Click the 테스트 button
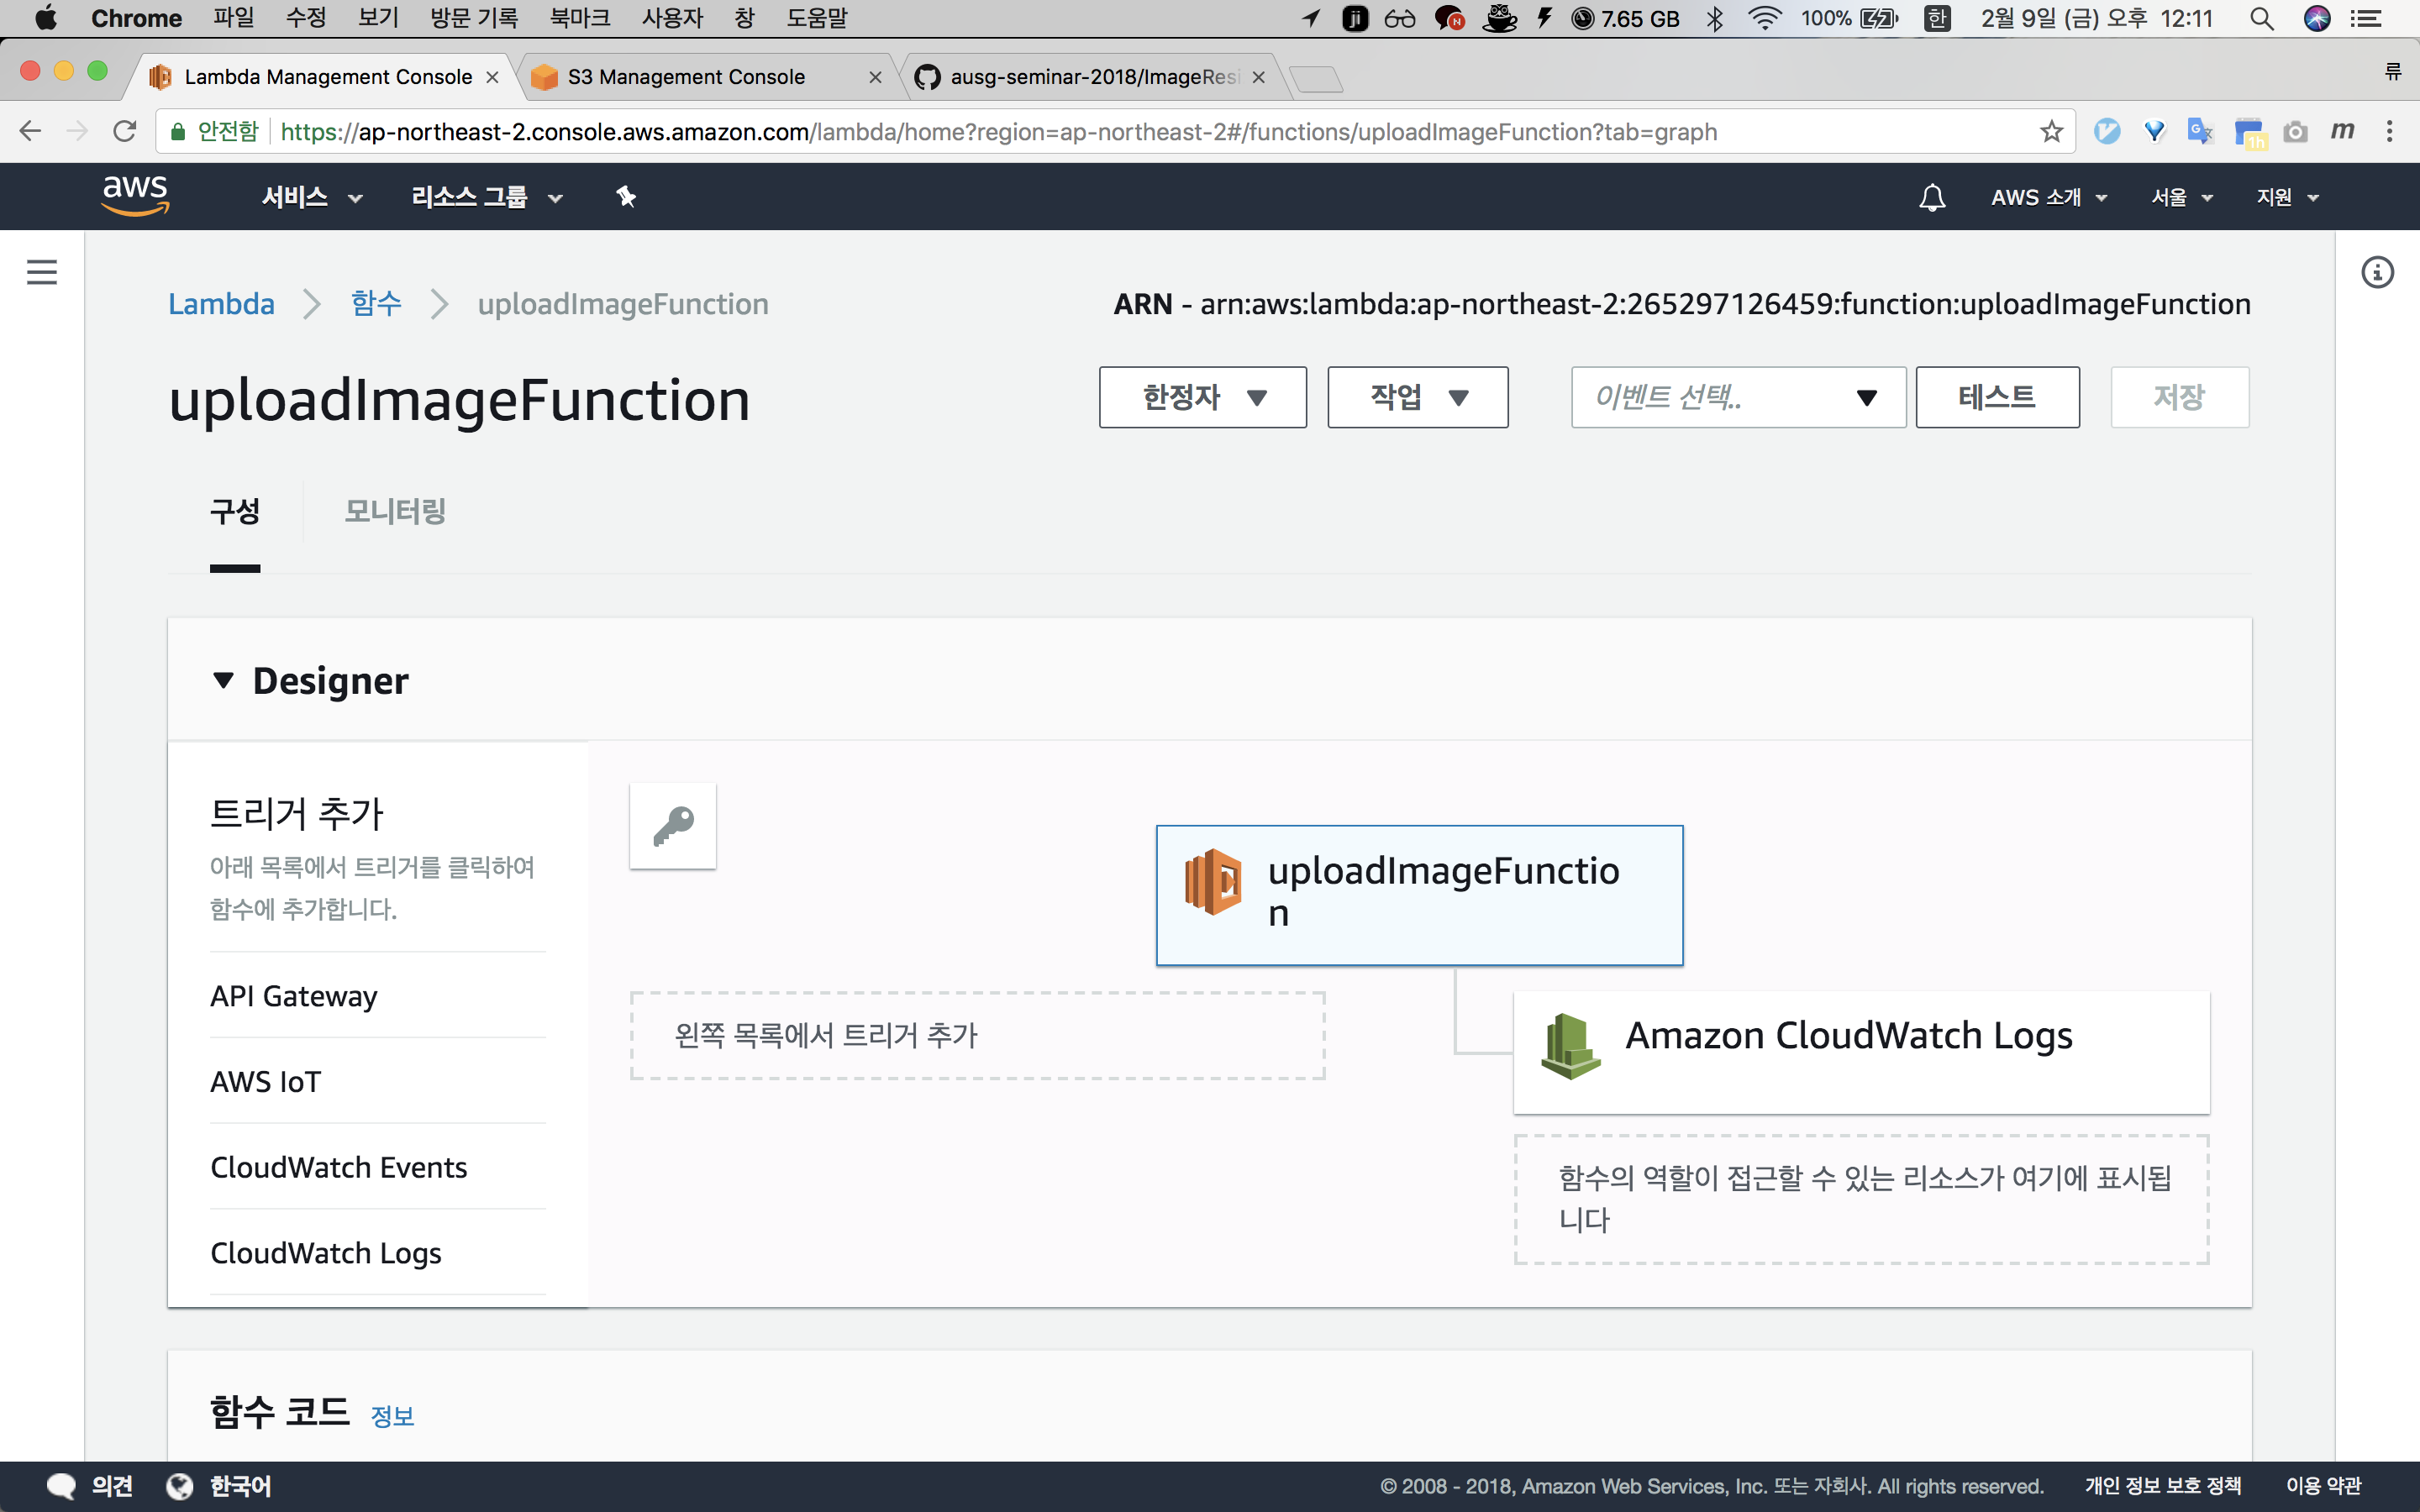Screen dimensions: 2420x1512 tap(1996, 397)
